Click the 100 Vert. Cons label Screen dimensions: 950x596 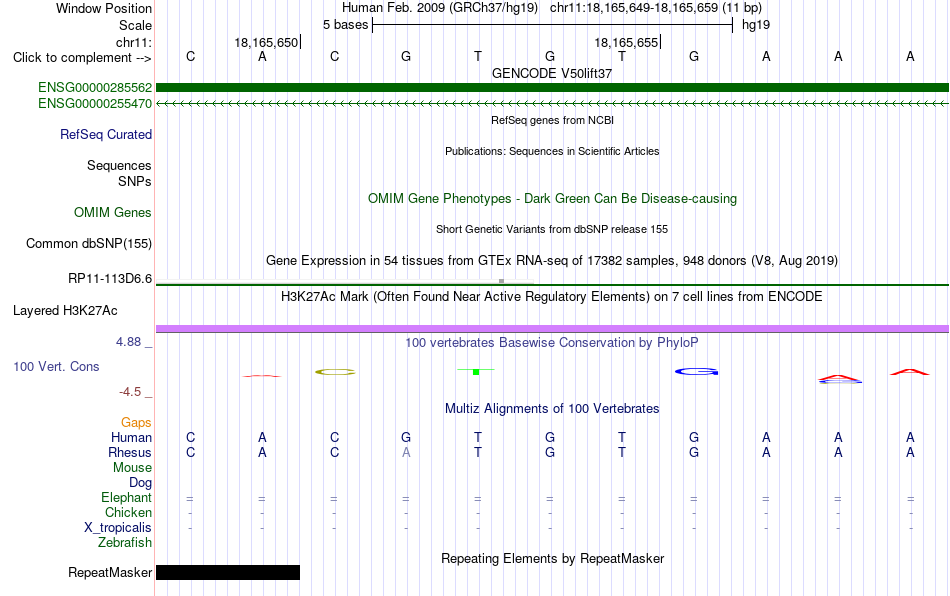point(56,366)
